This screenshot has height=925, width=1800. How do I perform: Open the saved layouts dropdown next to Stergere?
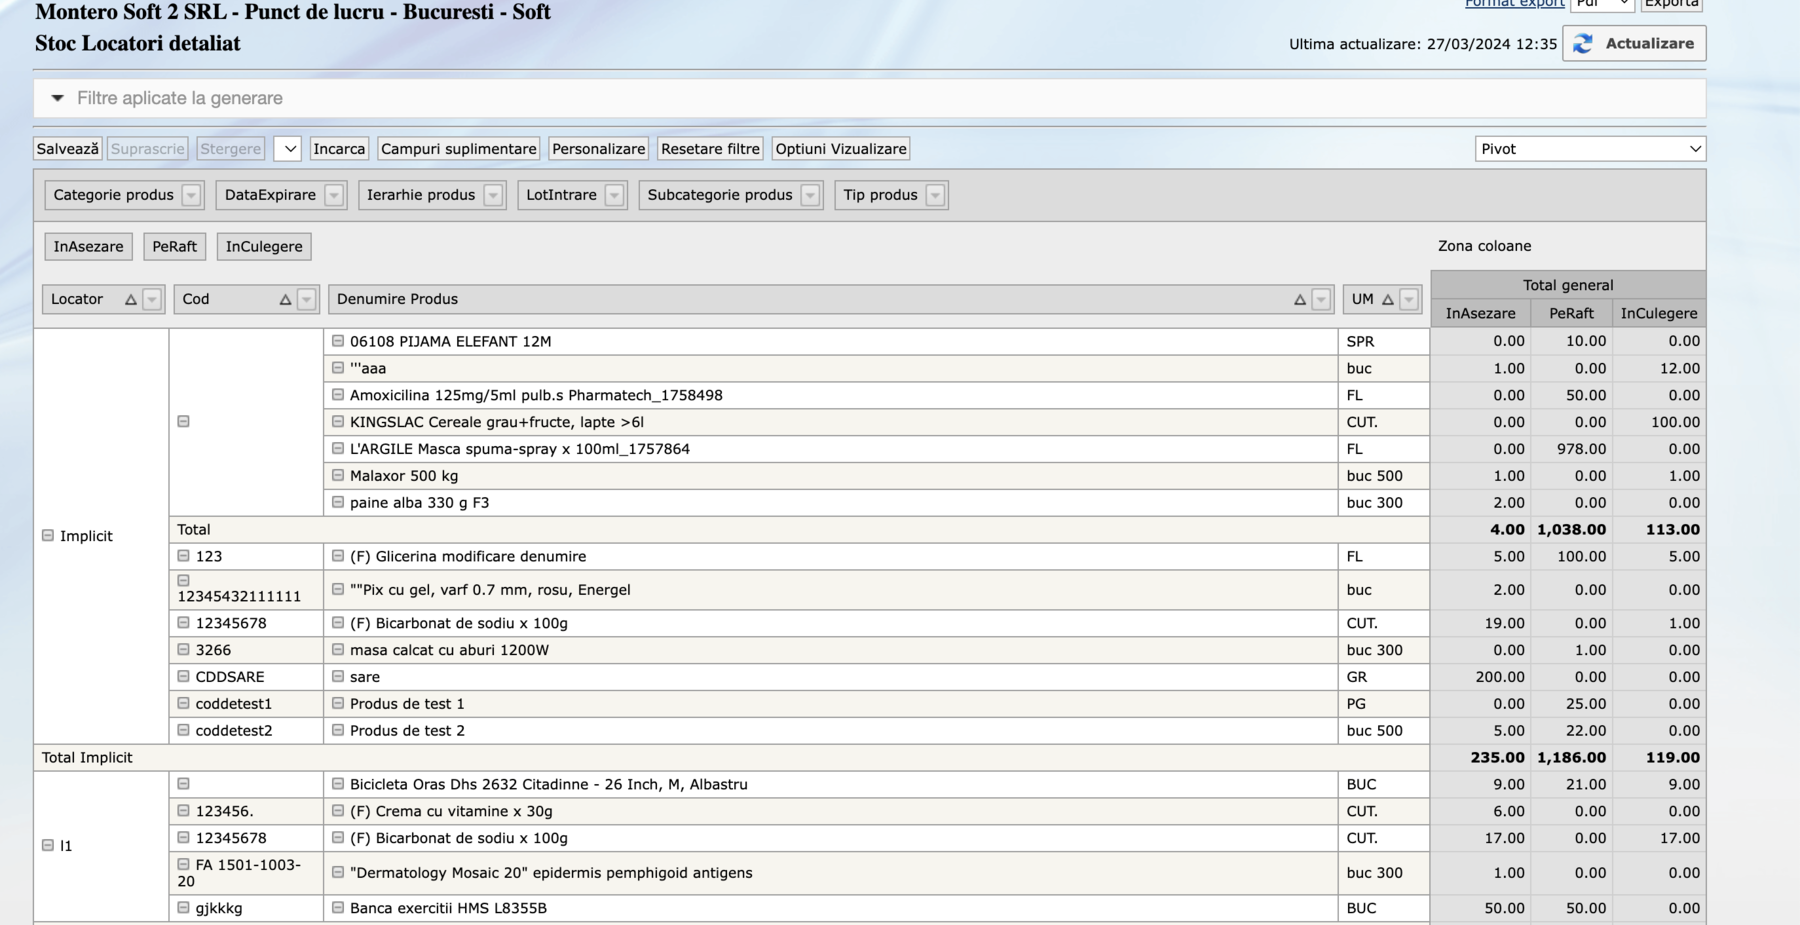point(287,149)
